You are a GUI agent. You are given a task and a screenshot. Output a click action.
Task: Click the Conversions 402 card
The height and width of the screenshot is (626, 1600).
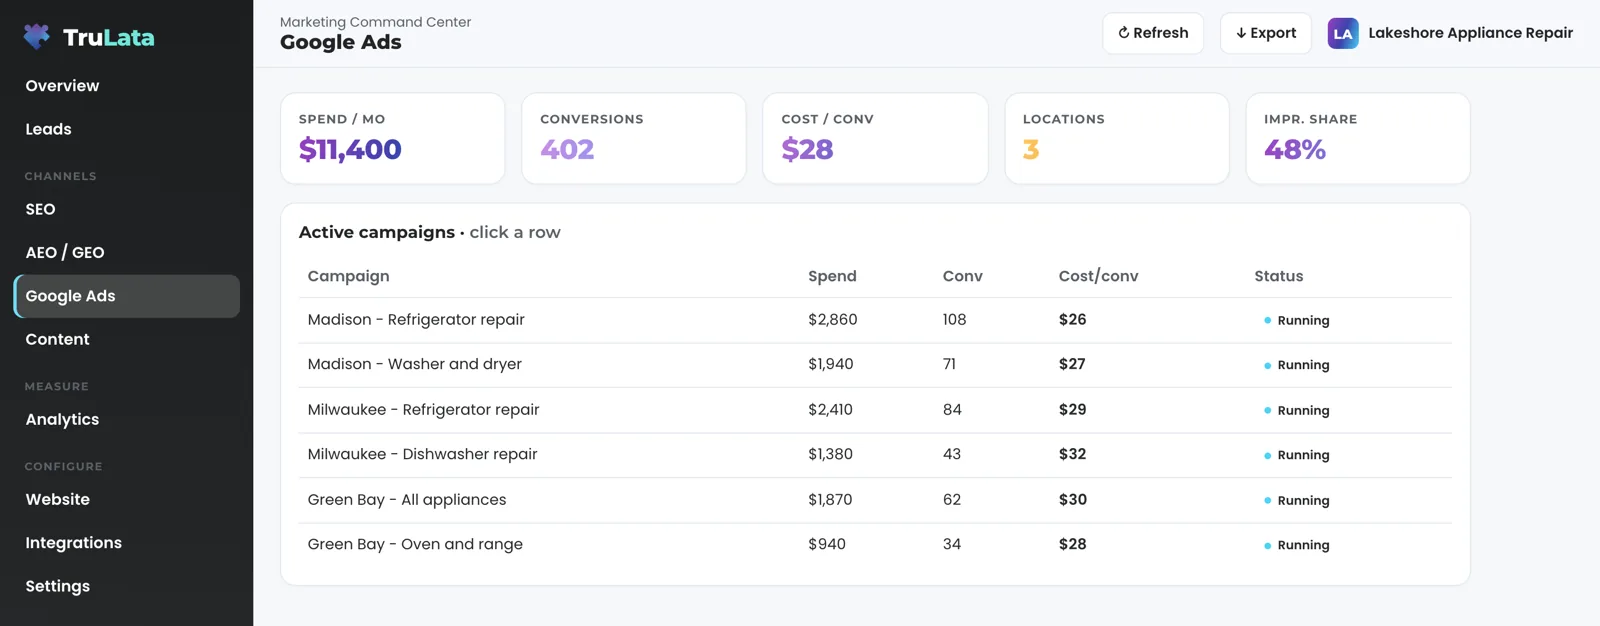pos(634,138)
